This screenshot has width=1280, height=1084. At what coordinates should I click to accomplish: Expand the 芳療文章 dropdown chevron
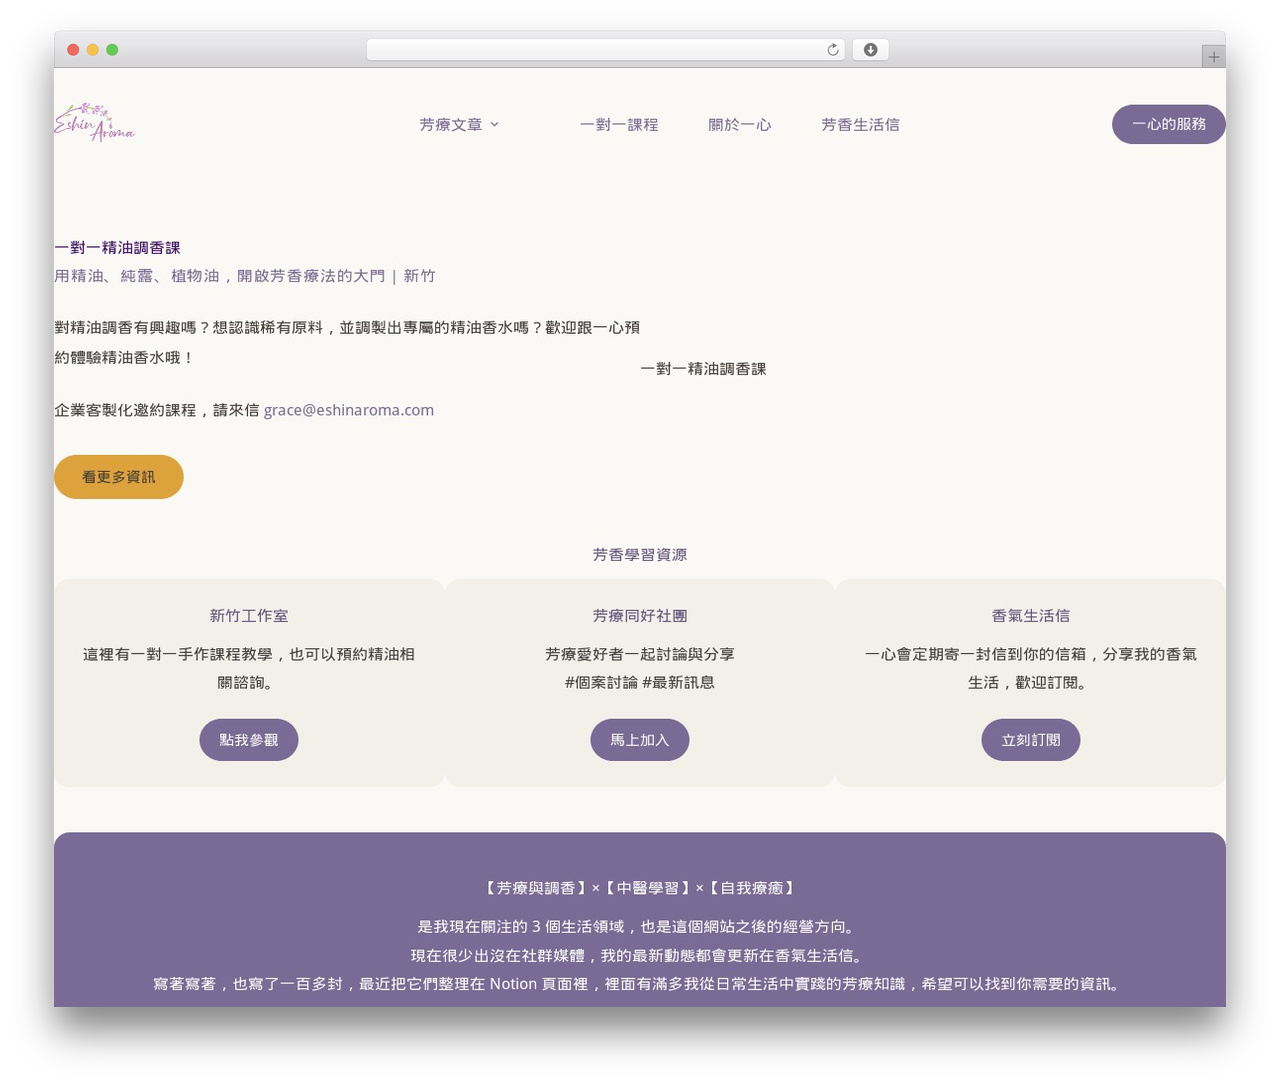pos(494,125)
